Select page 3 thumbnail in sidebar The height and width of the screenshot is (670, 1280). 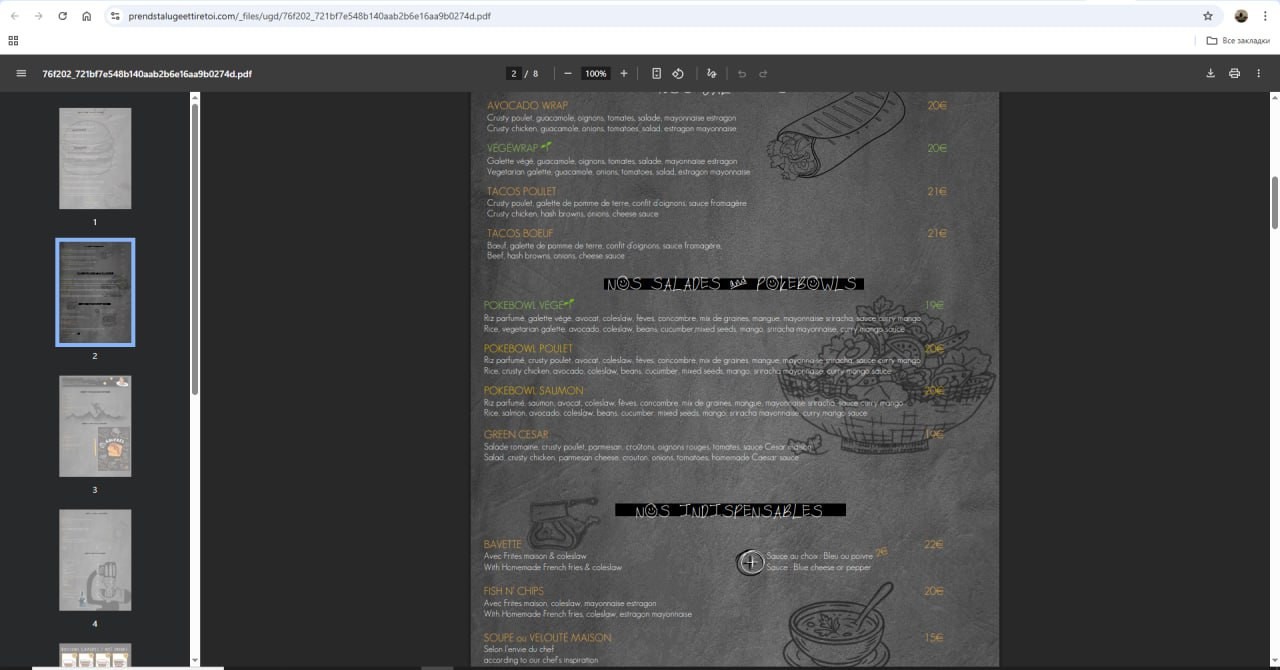click(95, 426)
